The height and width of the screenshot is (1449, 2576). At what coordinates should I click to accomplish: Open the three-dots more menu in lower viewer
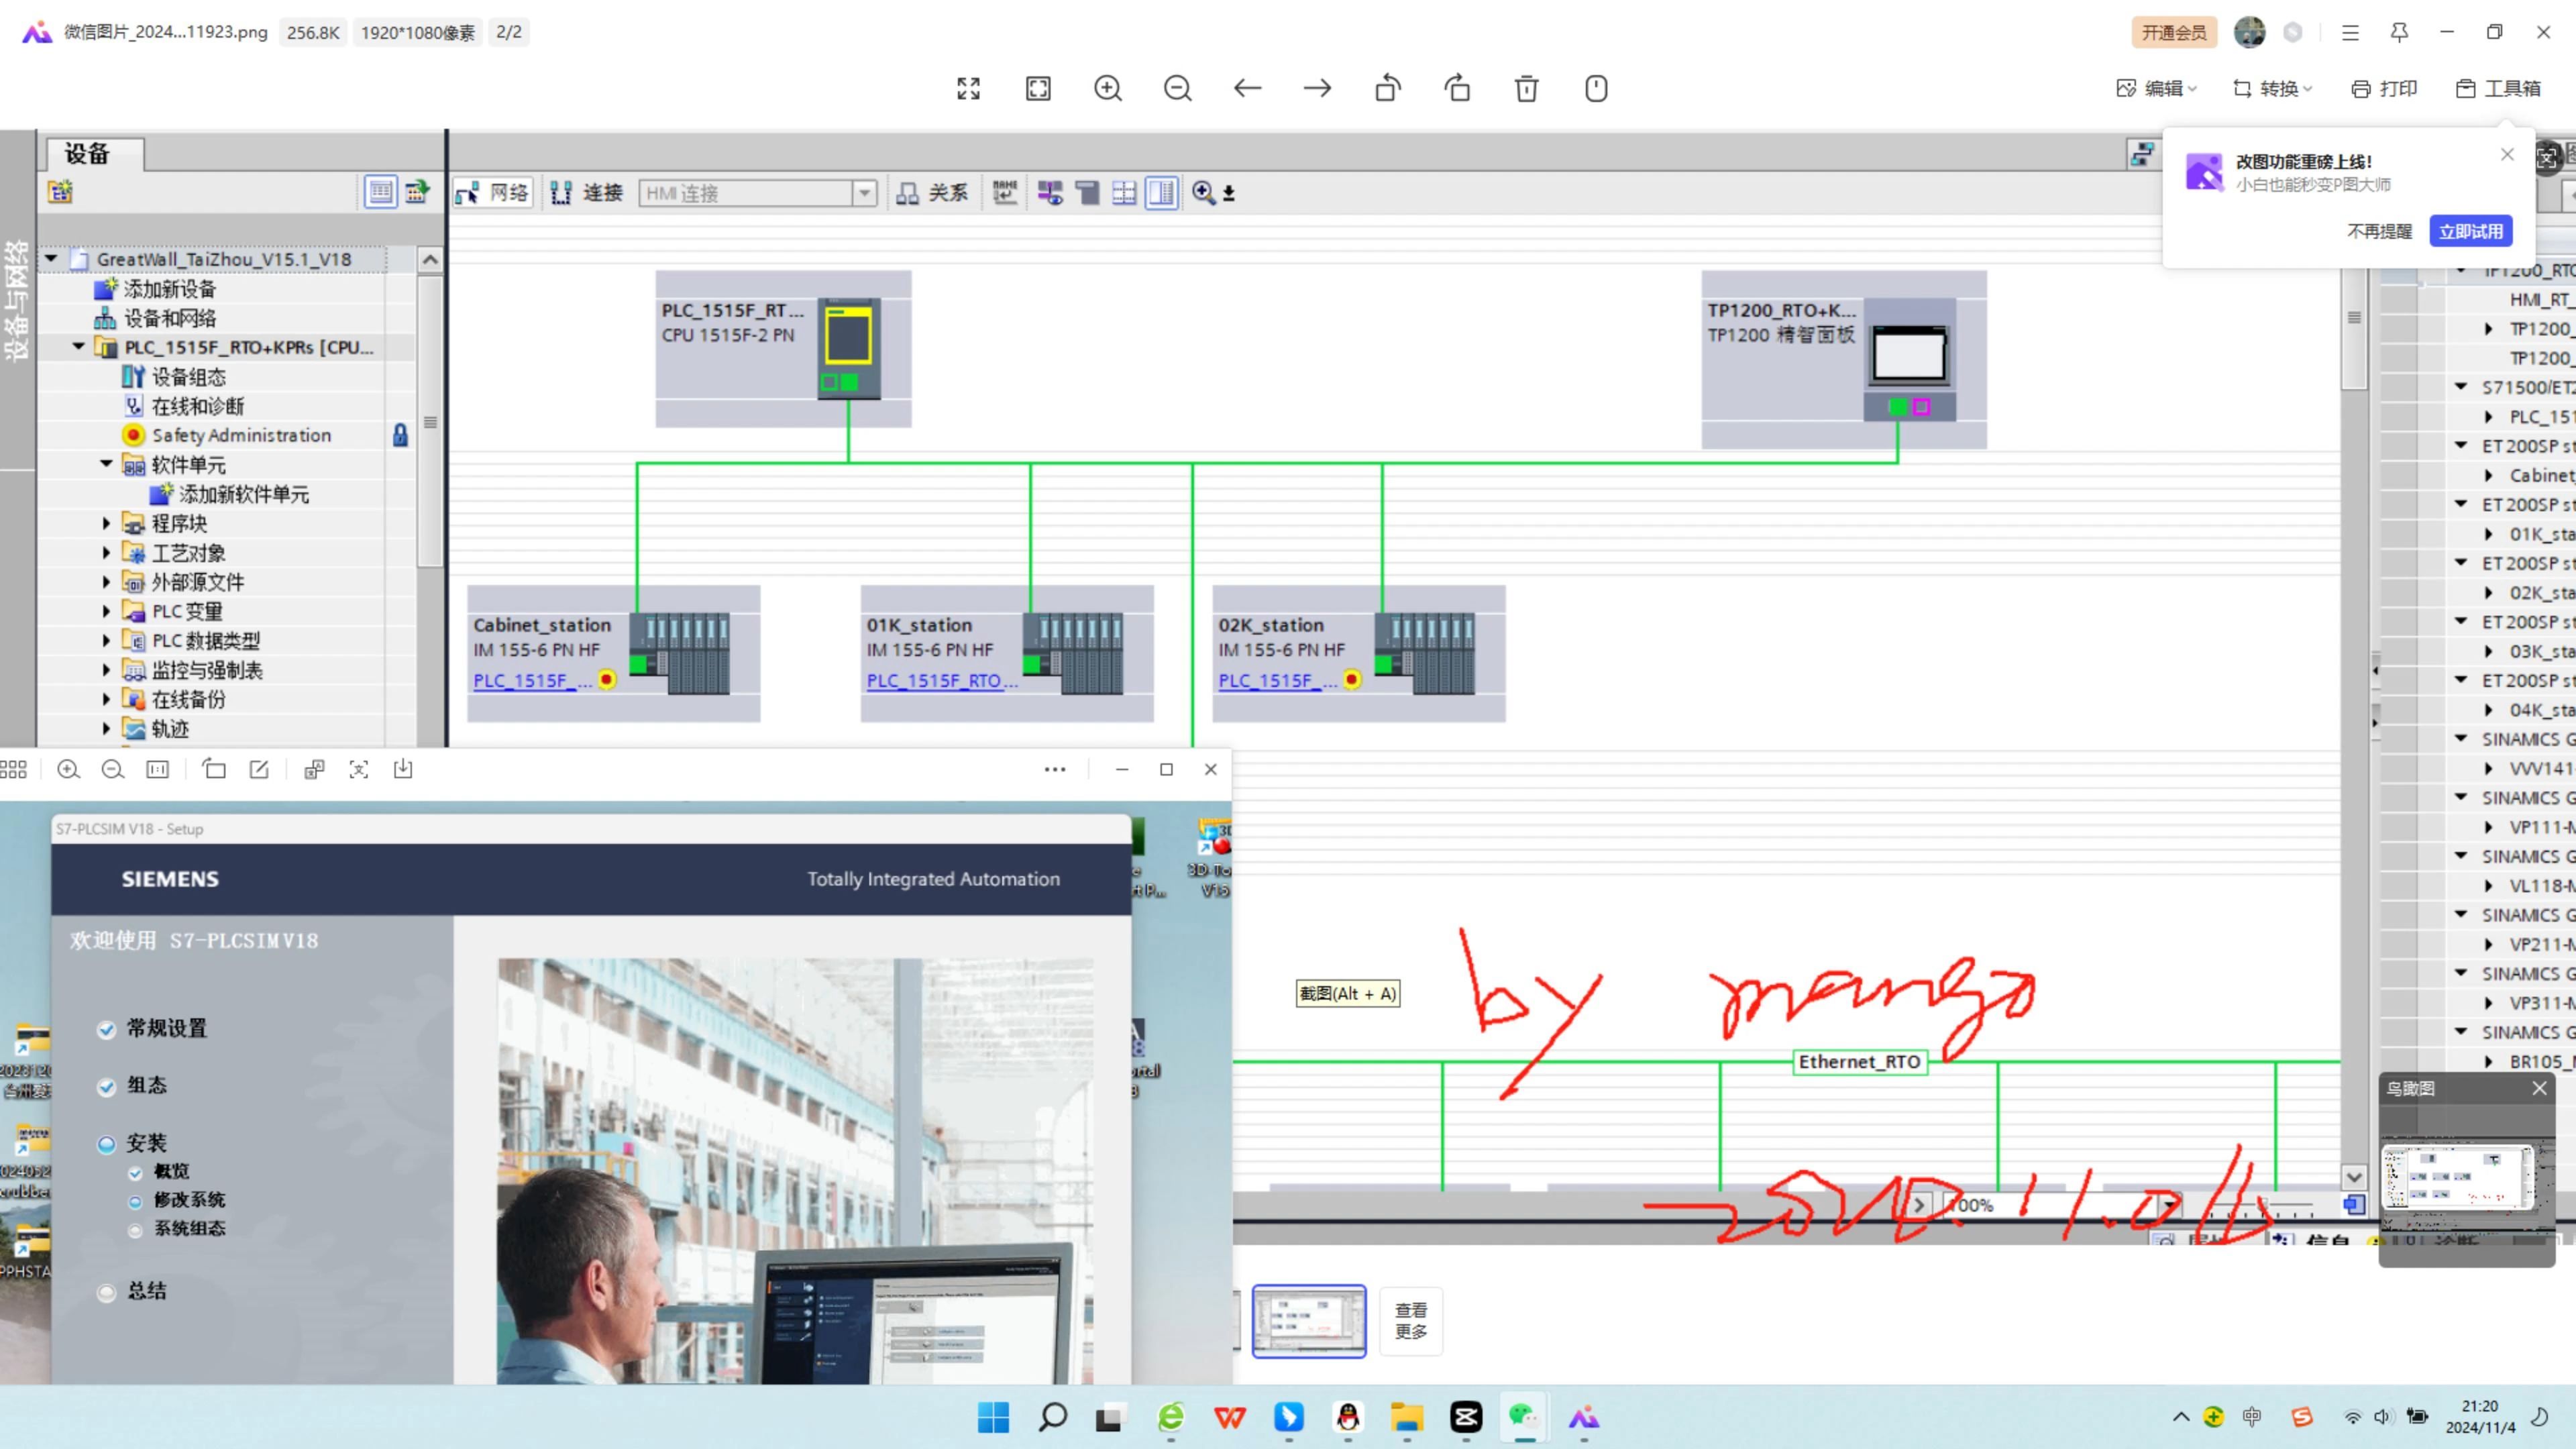[x=1055, y=769]
